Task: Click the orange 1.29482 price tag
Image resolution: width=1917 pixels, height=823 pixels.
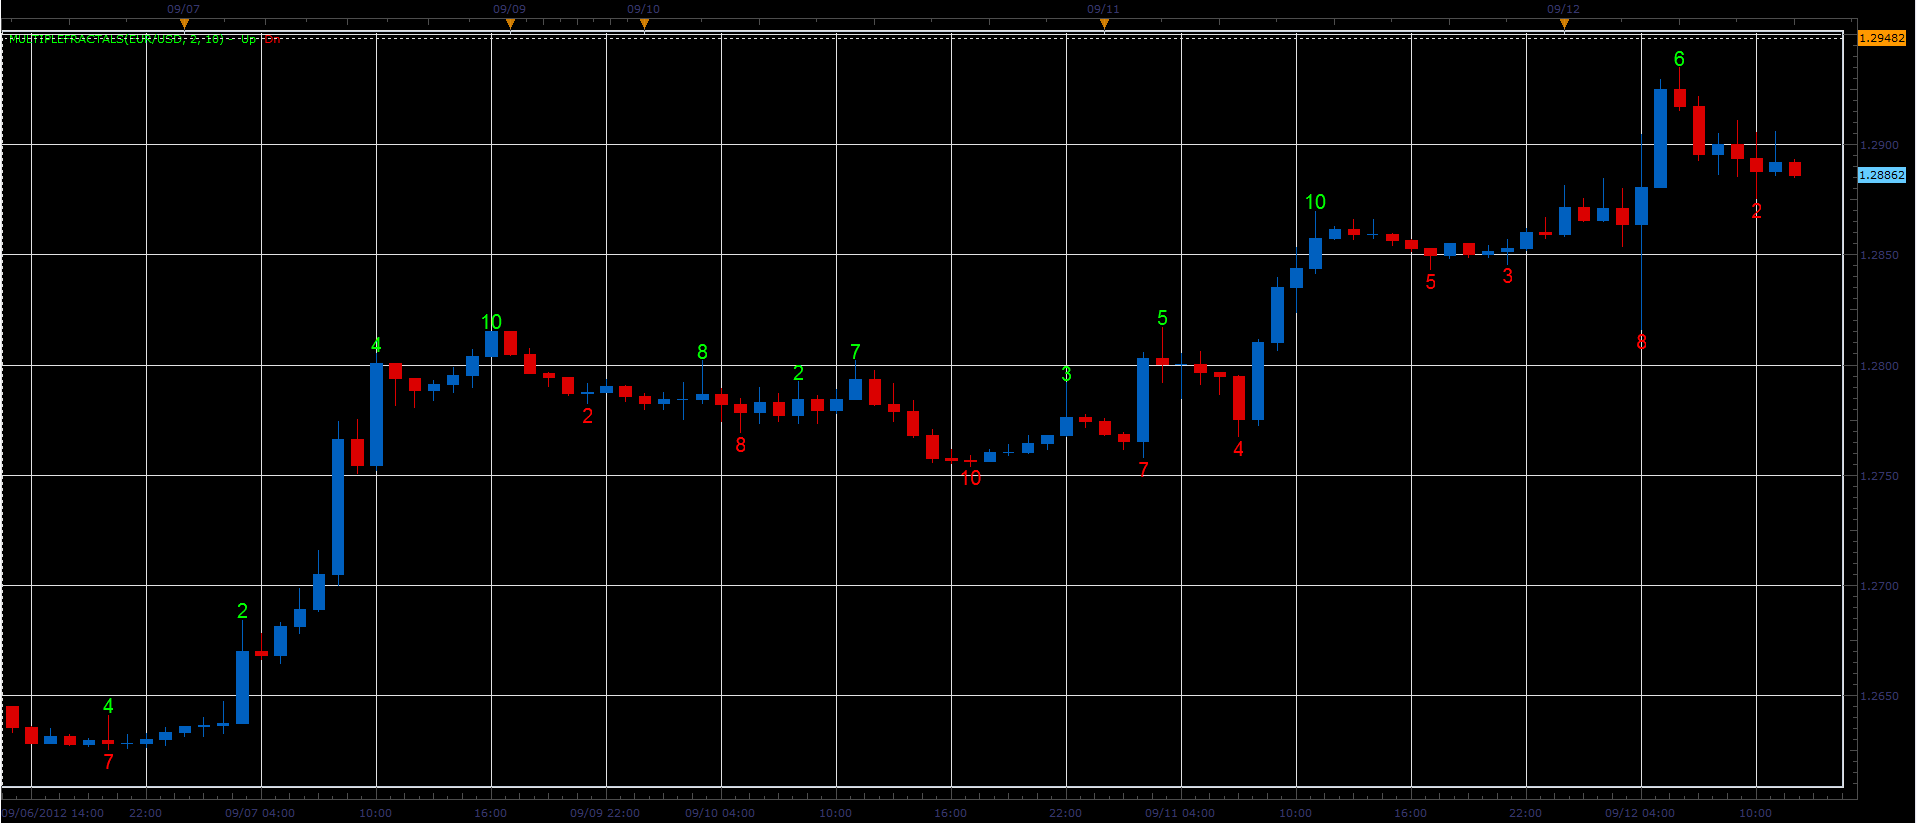Action: click(1882, 38)
